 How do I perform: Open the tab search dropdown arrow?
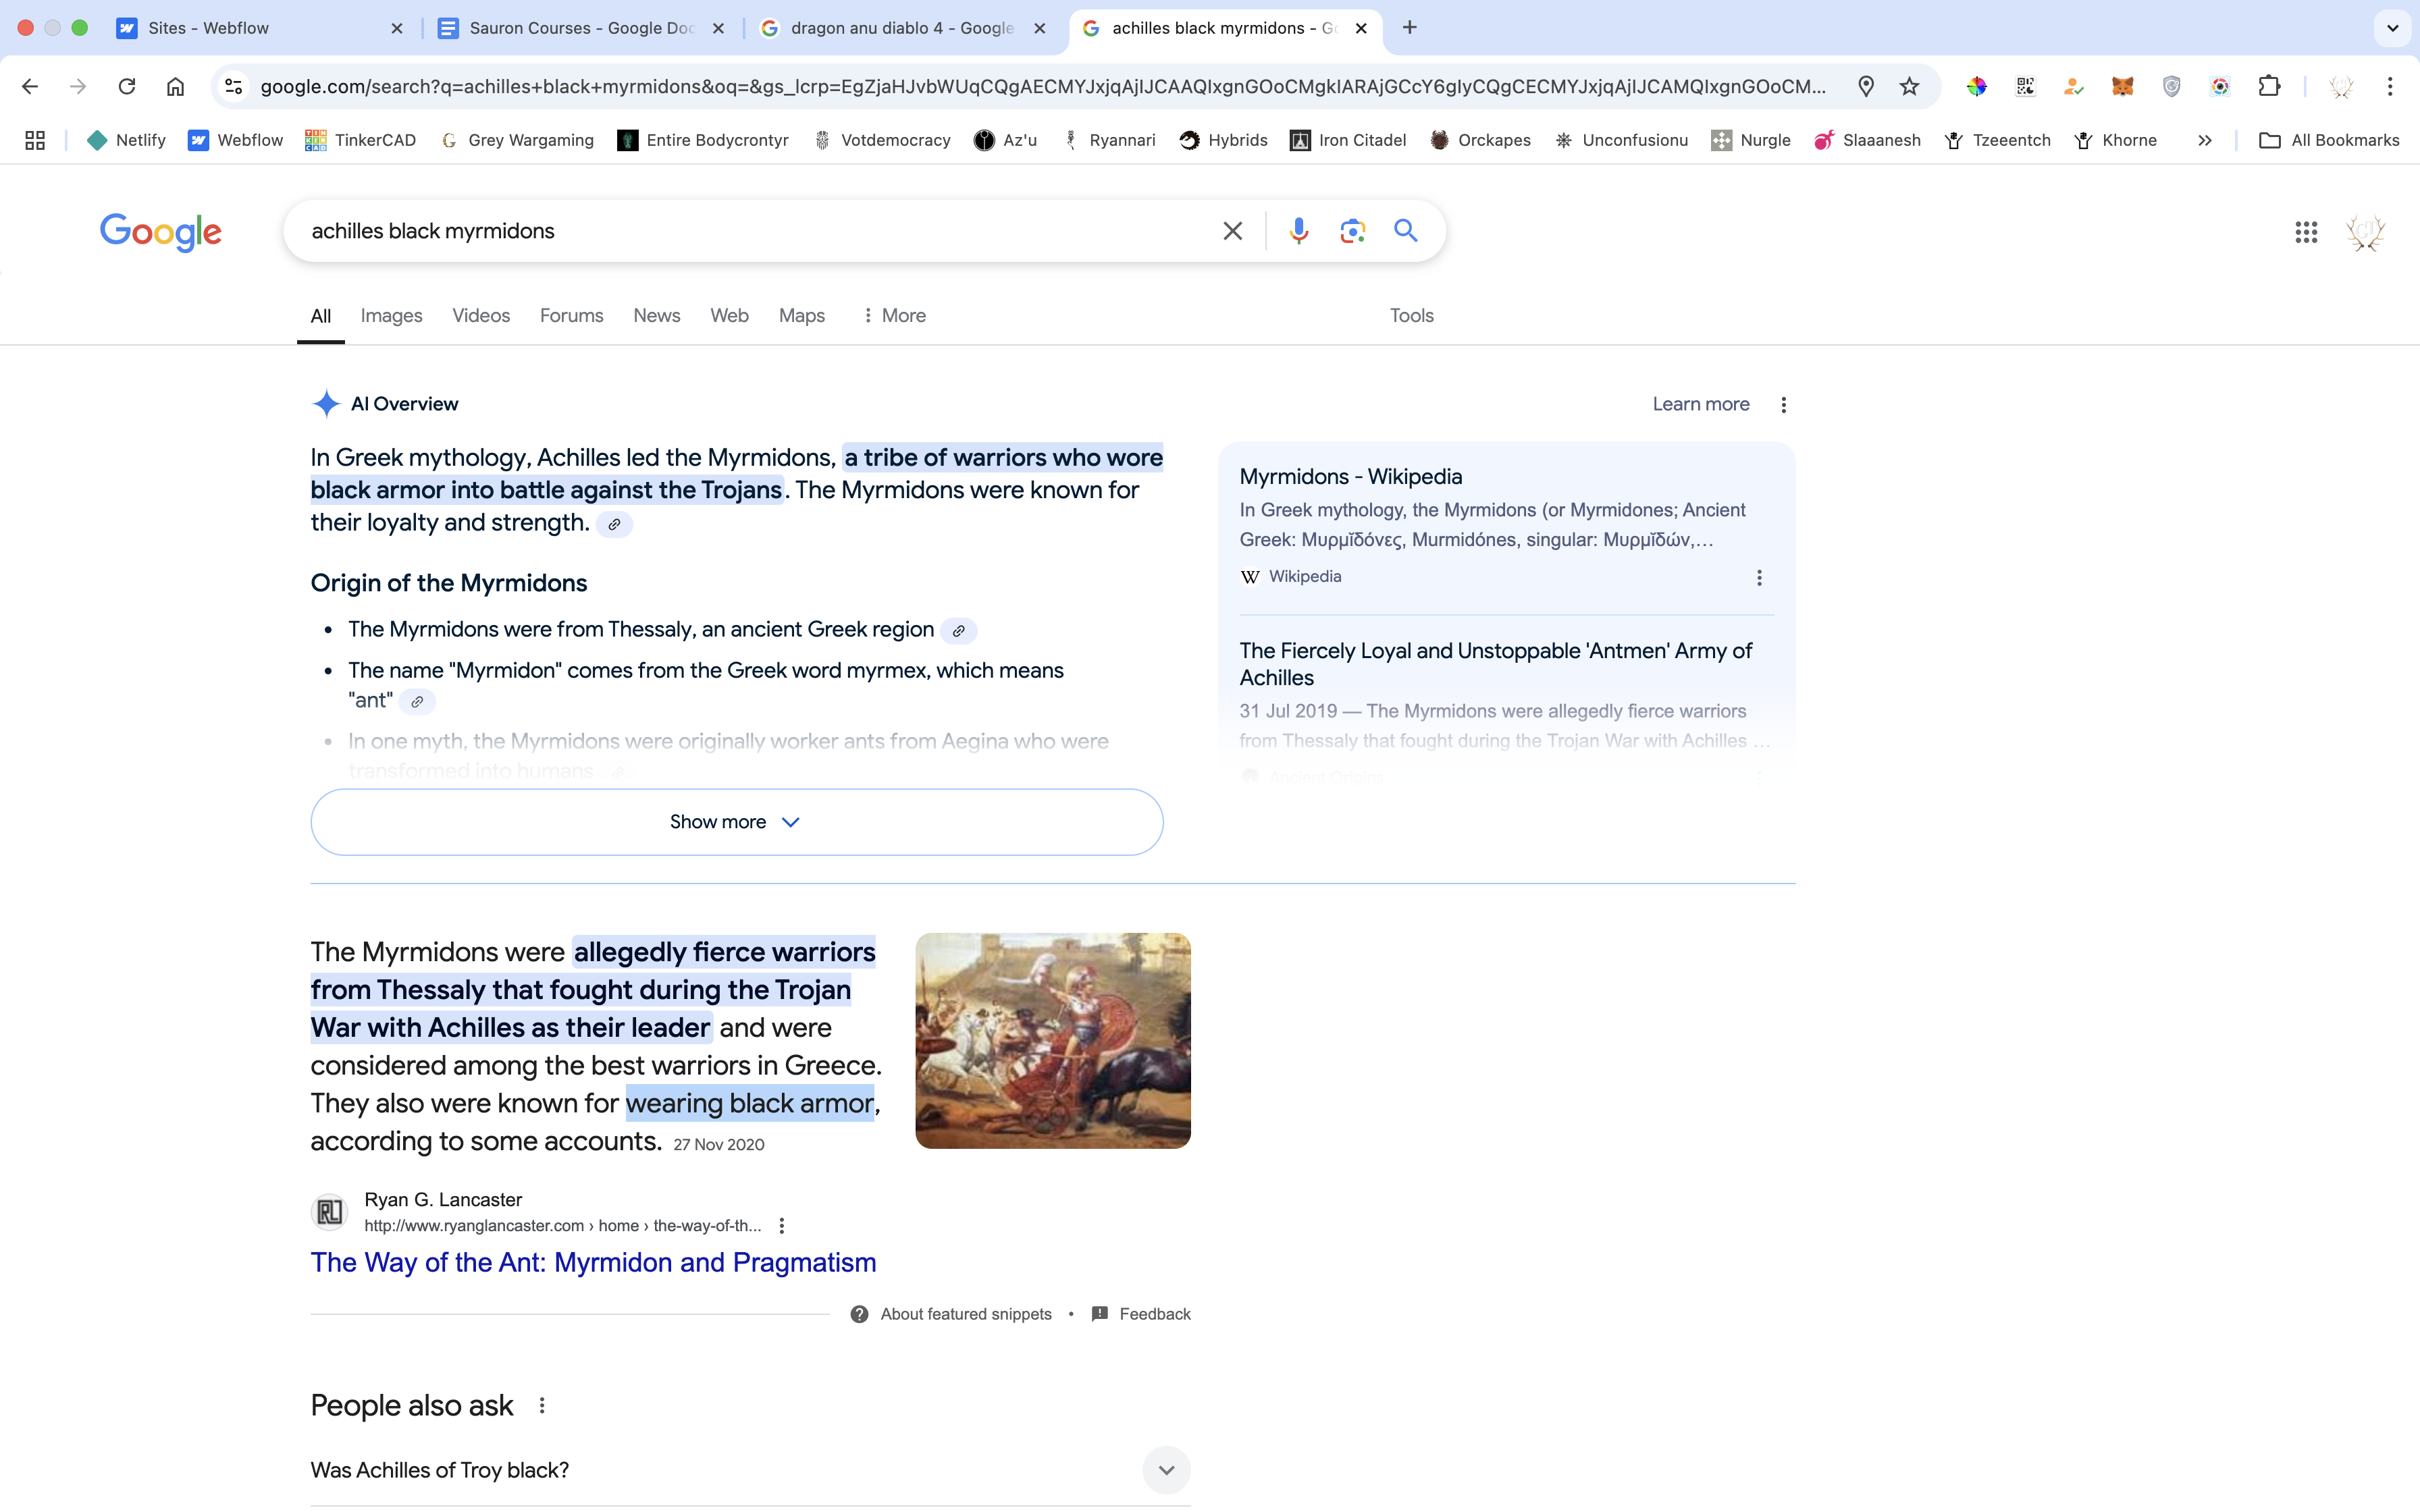coord(2392,28)
